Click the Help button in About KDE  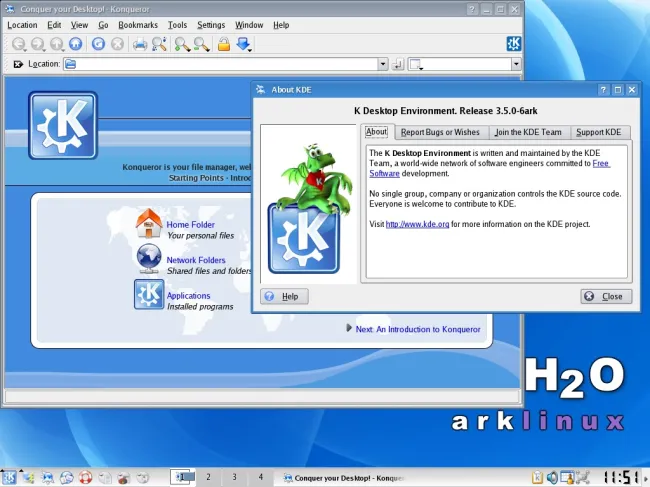284,296
